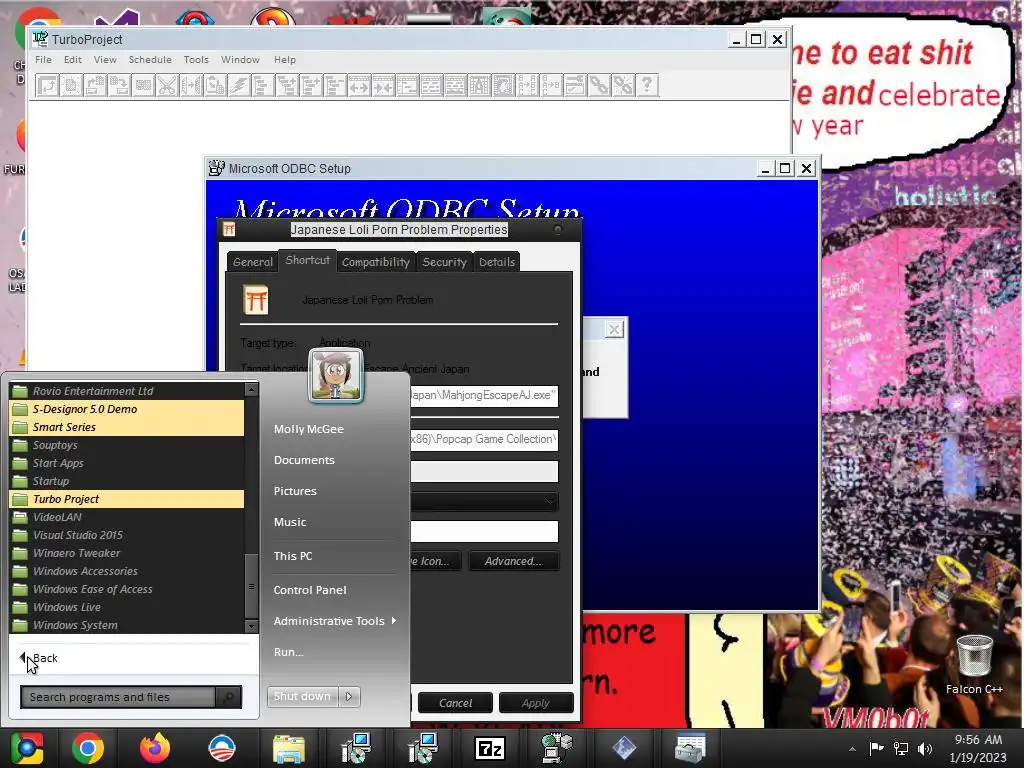This screenshot has height=768, width=1024.
Task: Click the inward arrows collapse toolbar icon
Action: (383, 86)
